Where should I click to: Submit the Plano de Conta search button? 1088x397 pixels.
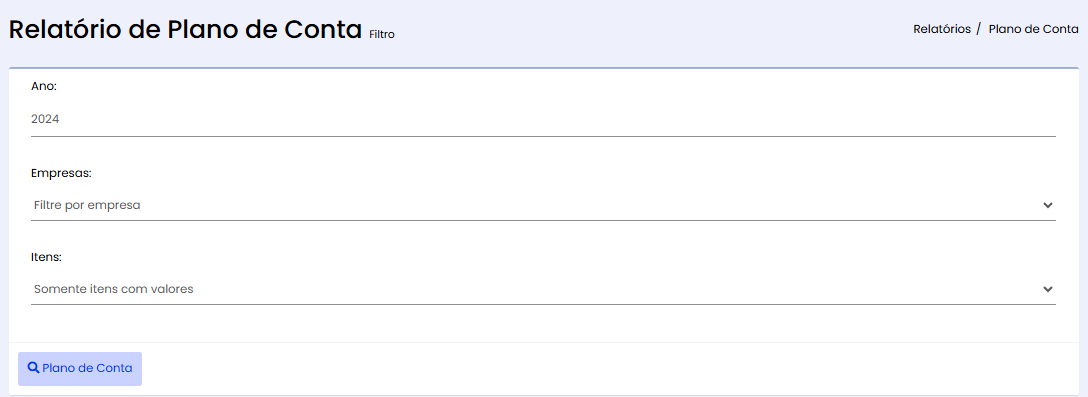80,369
